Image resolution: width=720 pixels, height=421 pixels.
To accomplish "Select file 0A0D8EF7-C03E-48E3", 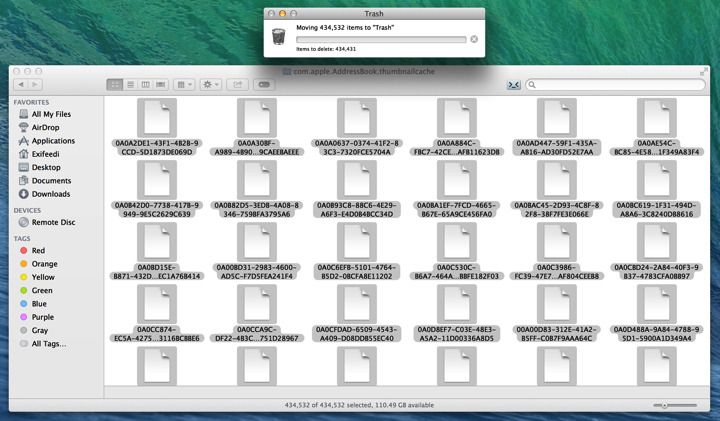I will tap(456, 314).
